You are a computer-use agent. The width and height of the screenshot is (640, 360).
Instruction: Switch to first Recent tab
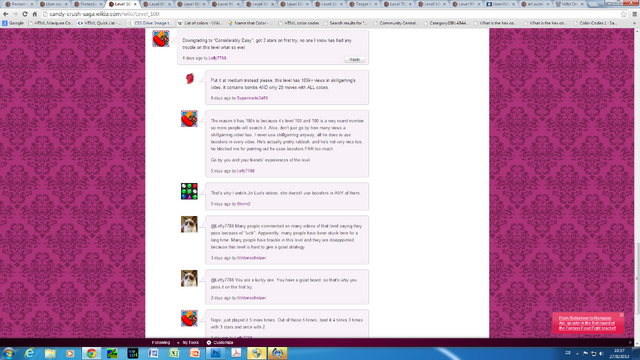pos(18,4)
